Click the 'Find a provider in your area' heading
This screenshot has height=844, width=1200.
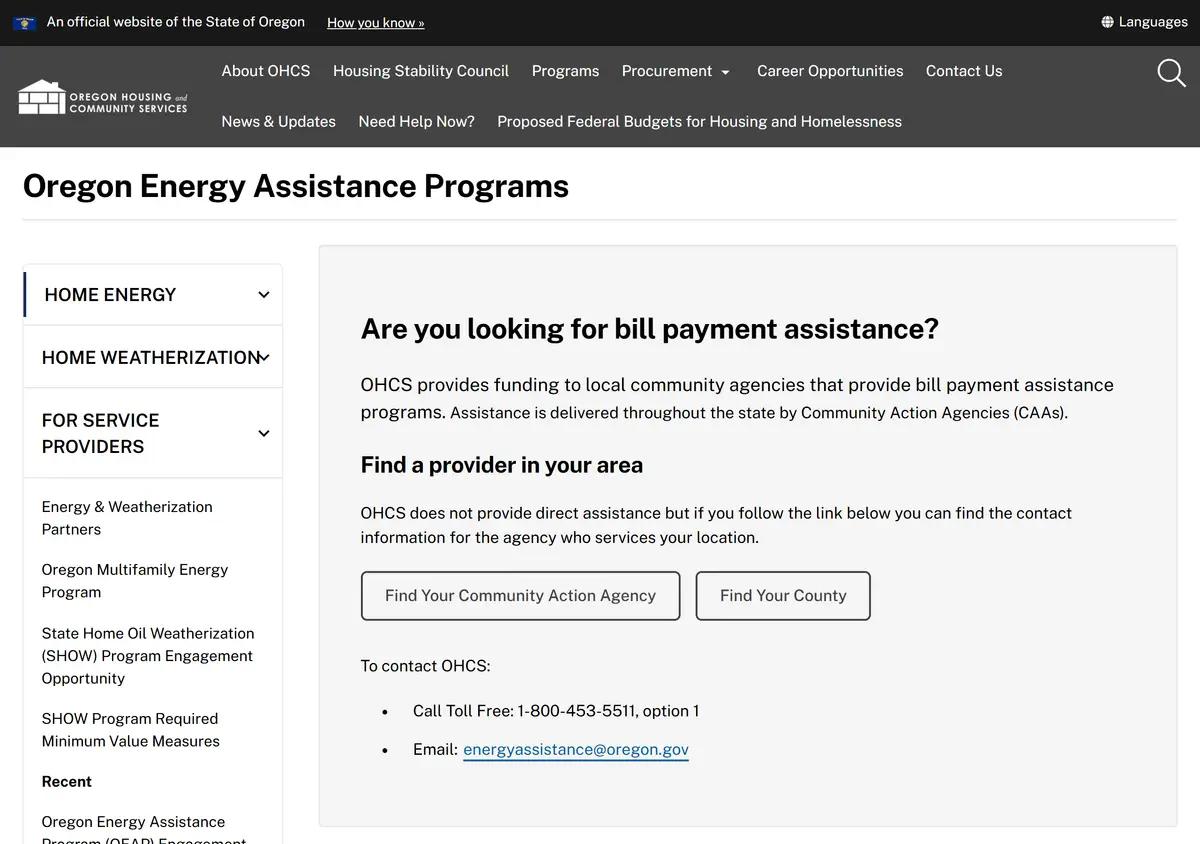(502, 465)
